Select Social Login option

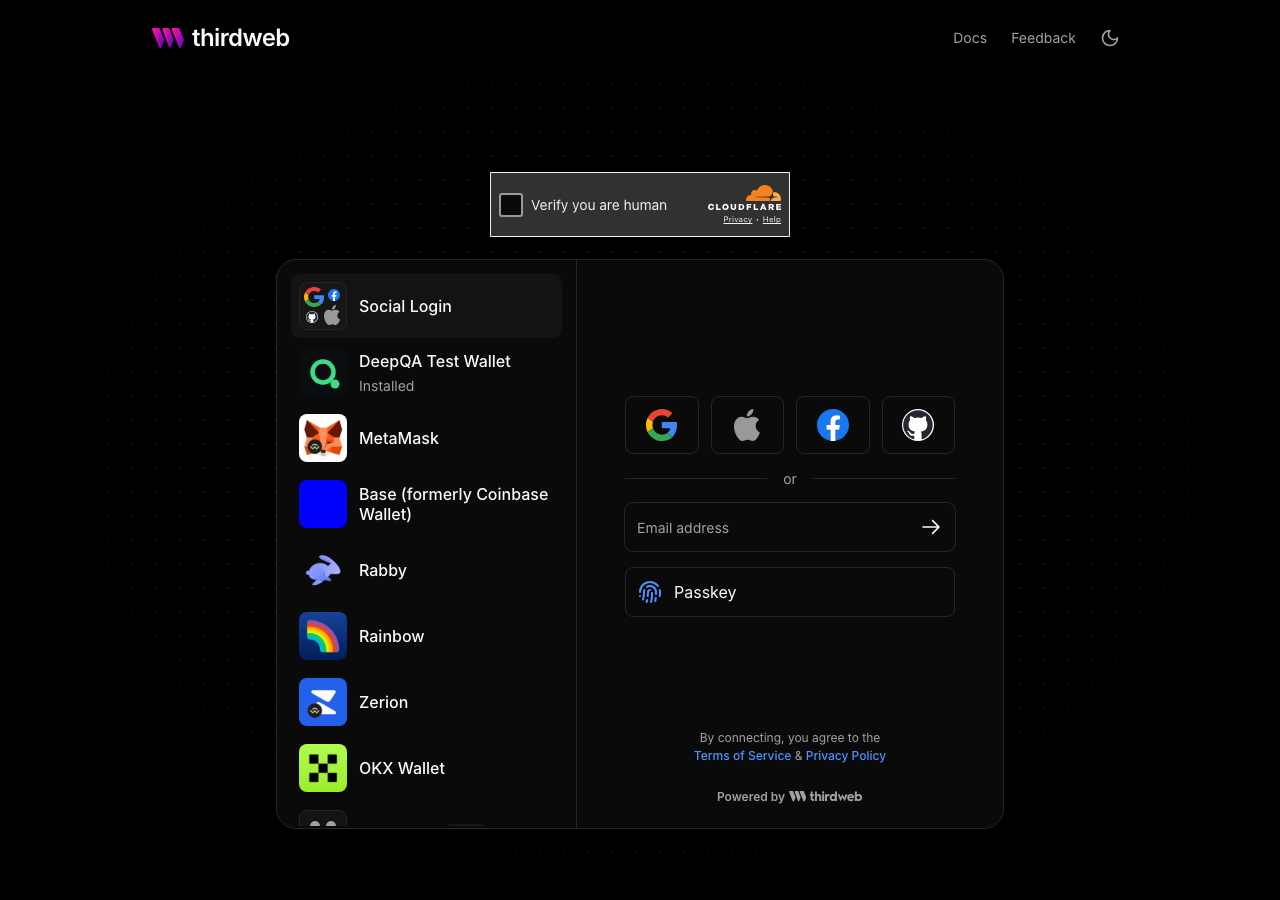(x=426, y=306)
